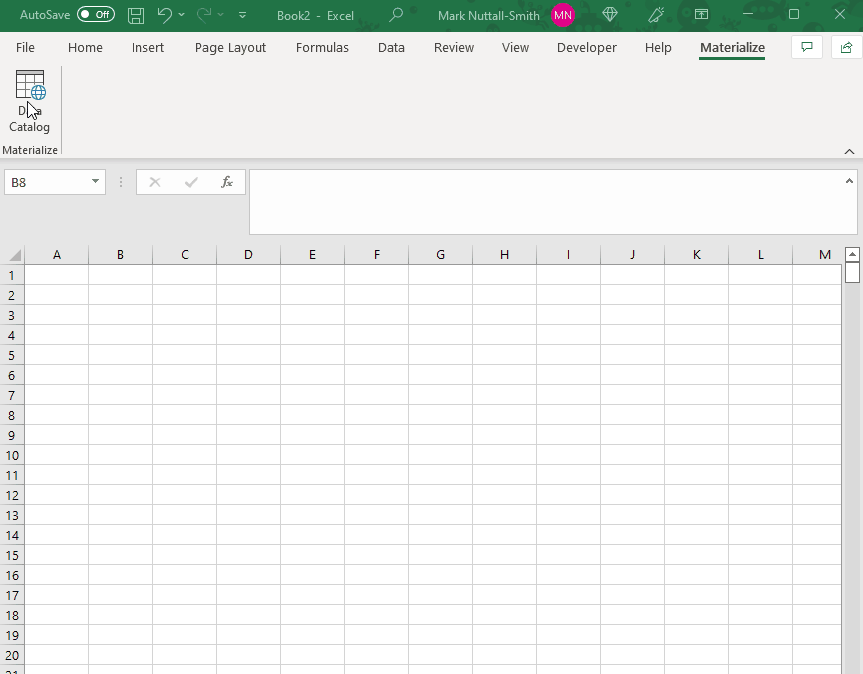Open the Data Catalog tool
This screenshot has width=863, height=674.
pyautogui.click(x=30, y=101)
